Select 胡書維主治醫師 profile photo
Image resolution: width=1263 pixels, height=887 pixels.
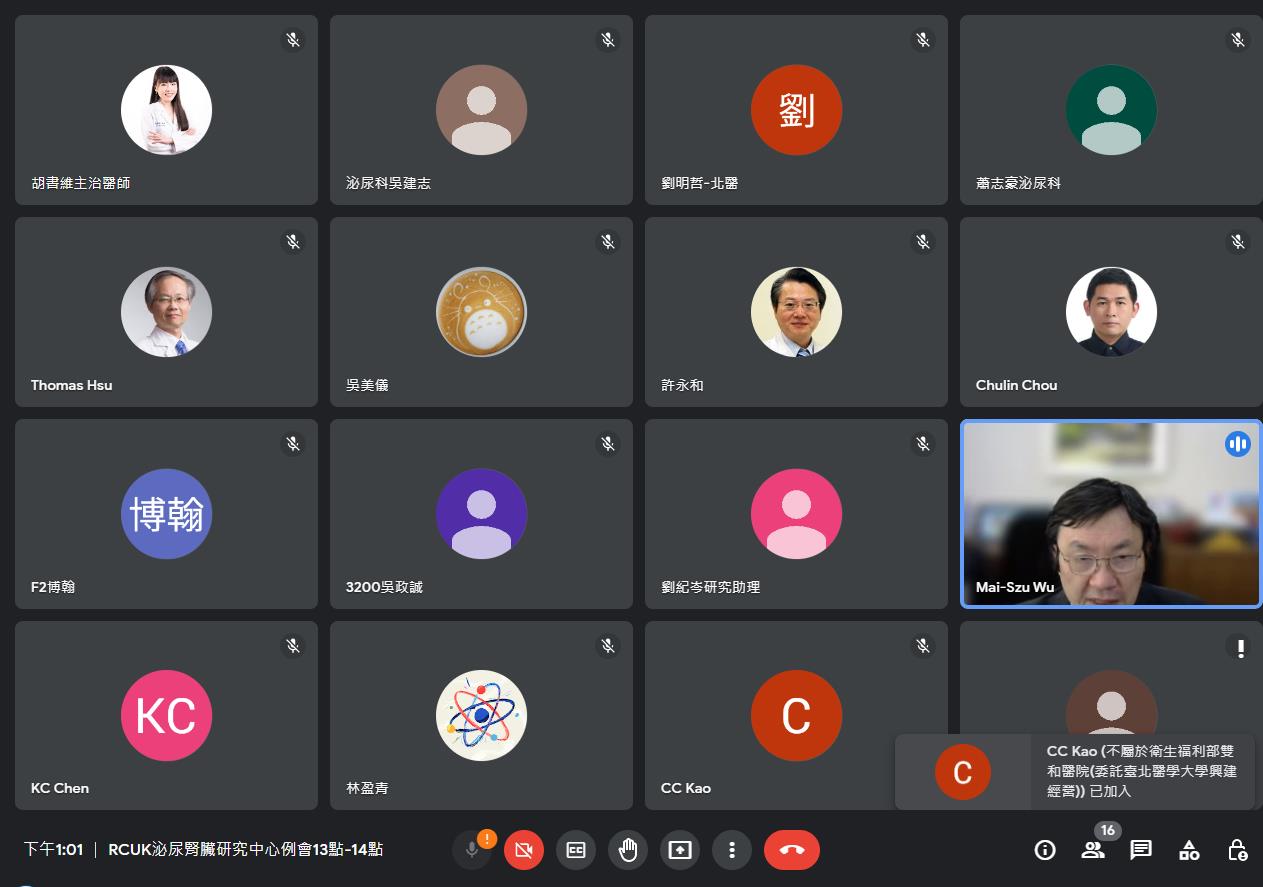tap(166, 110)
